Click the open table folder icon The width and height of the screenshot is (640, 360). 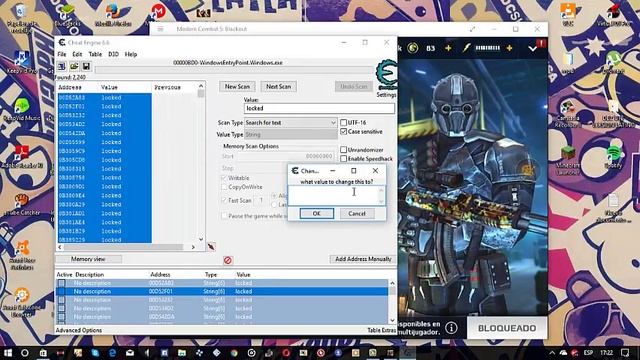74,67
